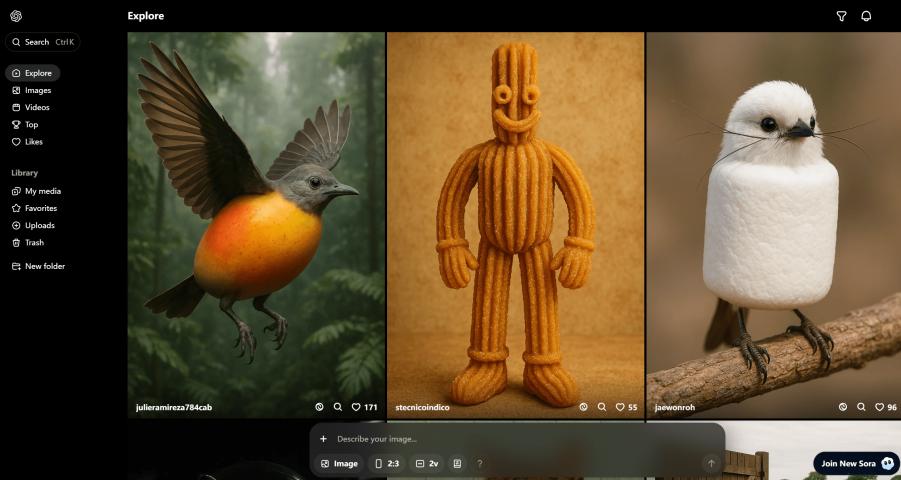Click remix icon on mango bird image
Image resolution: width=901 pixels, height=480 pixels.
coord(320,407)
